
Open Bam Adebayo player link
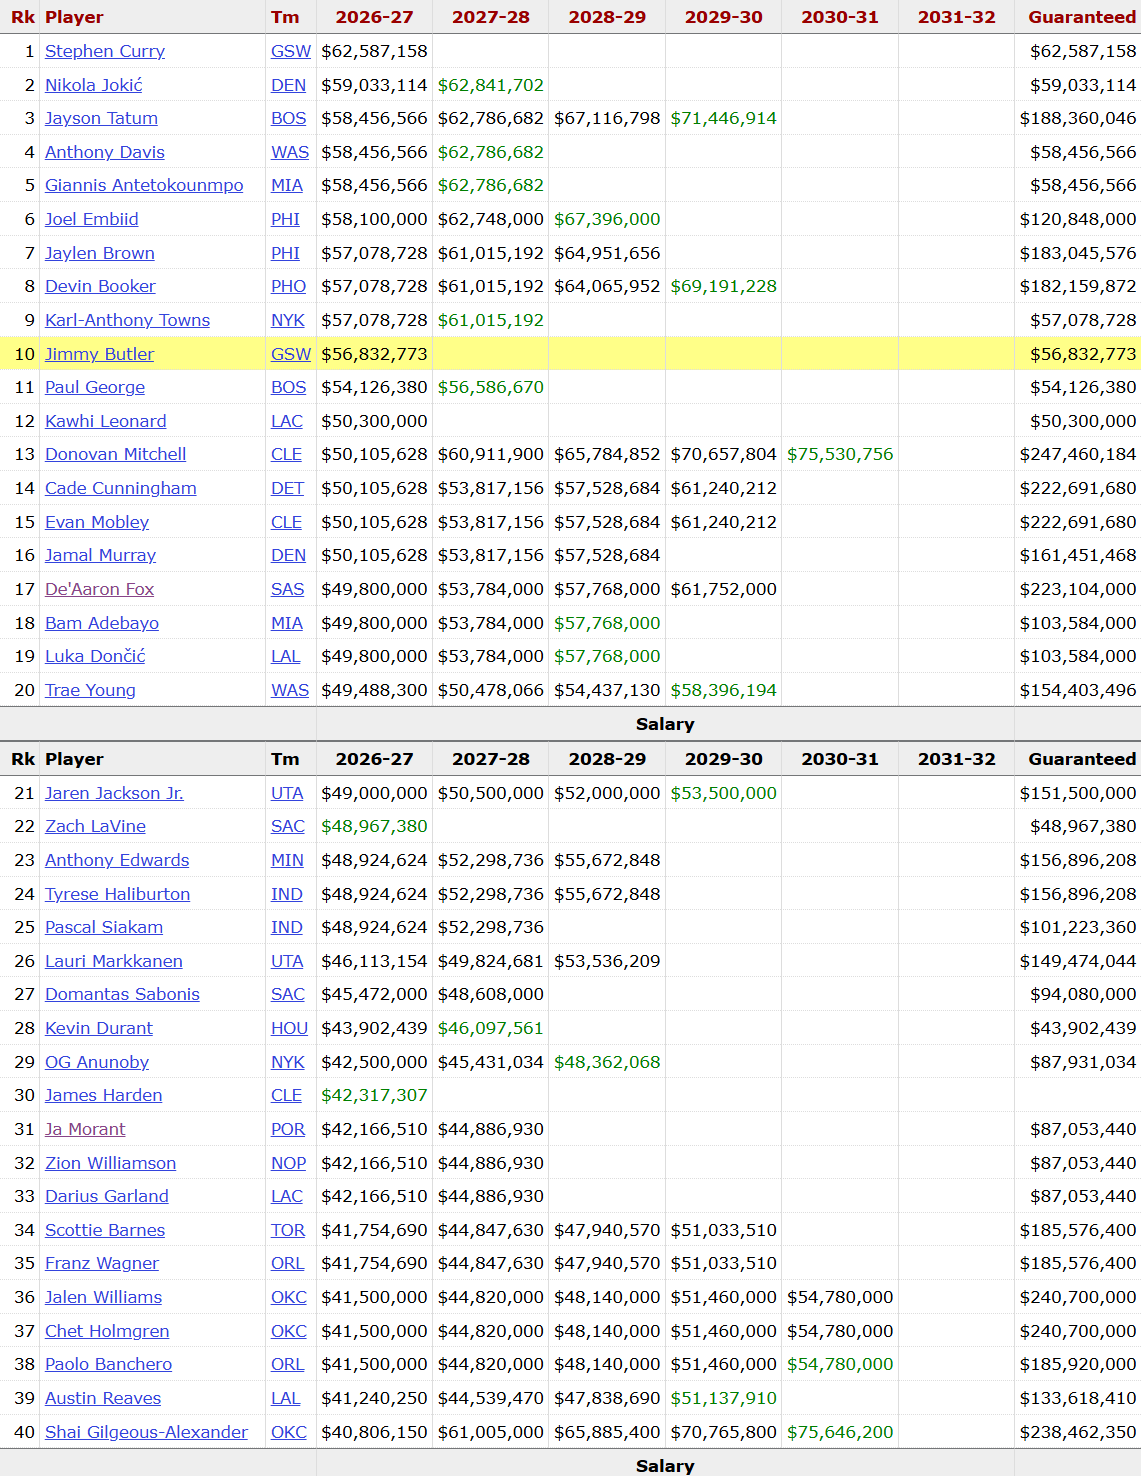click(x=102, y=623)
